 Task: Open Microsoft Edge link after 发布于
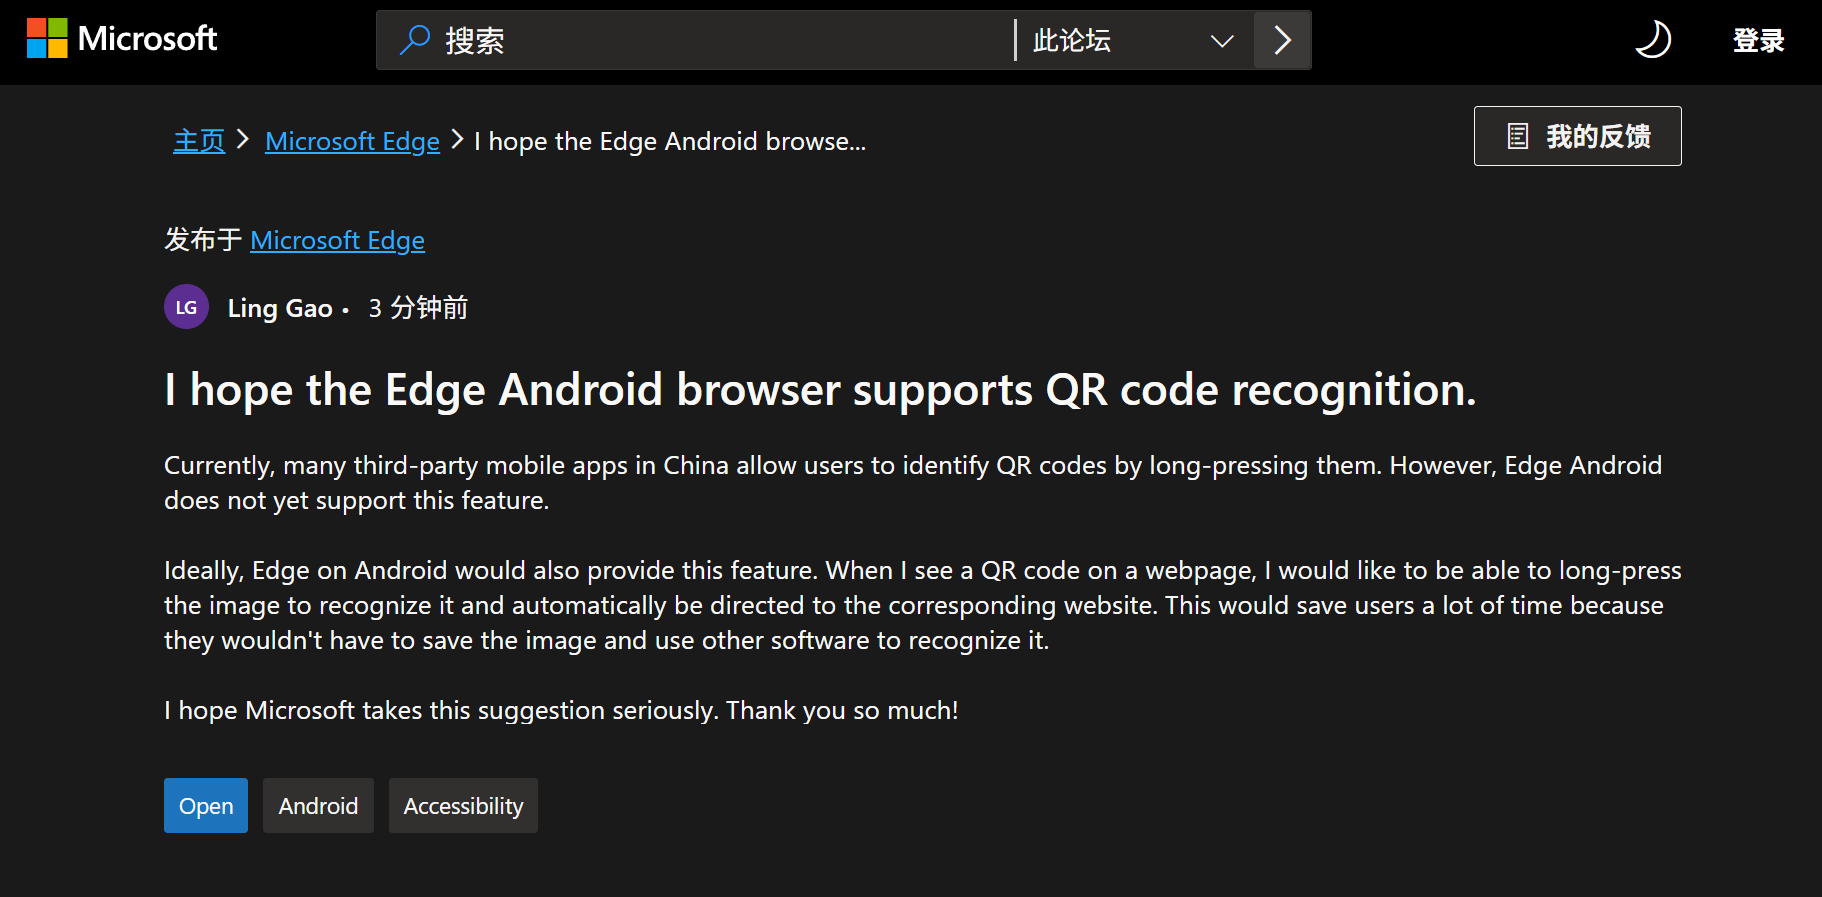click(x=337, y=240)
